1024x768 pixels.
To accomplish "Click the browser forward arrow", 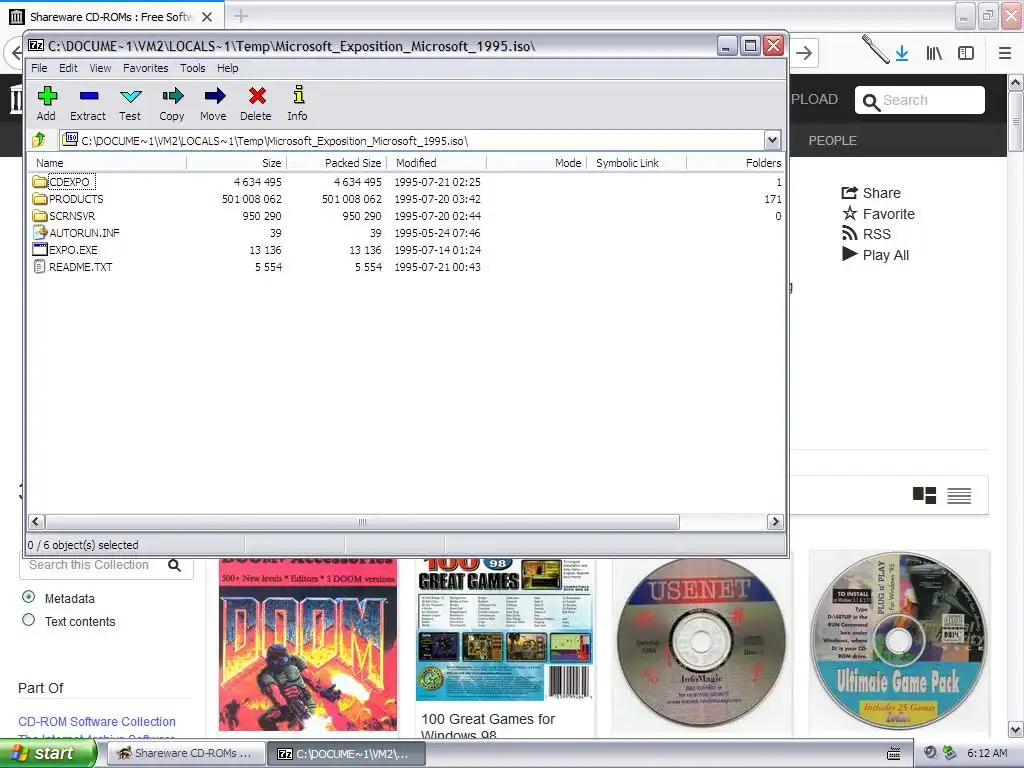I will (x=804, y=53).
